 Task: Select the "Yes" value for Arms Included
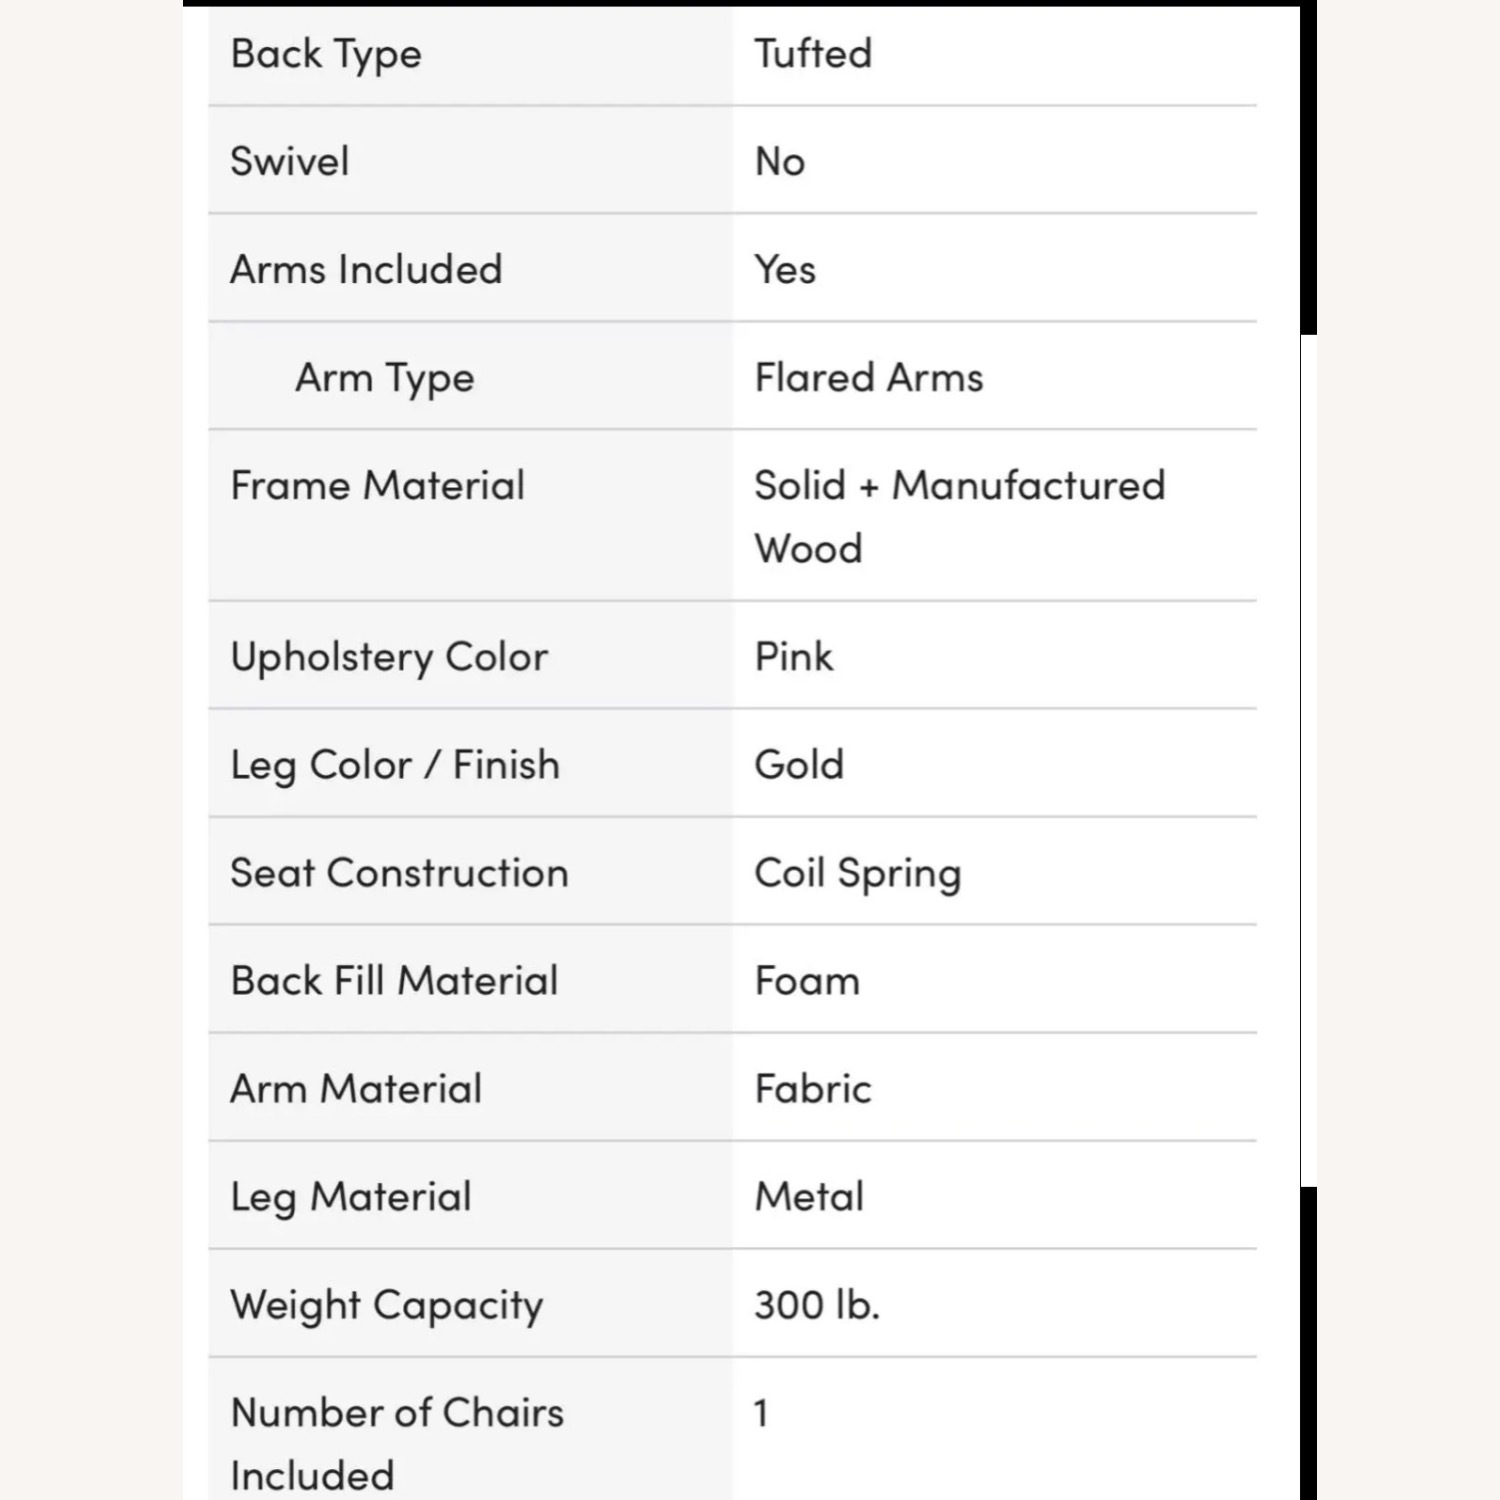point(785,270)
